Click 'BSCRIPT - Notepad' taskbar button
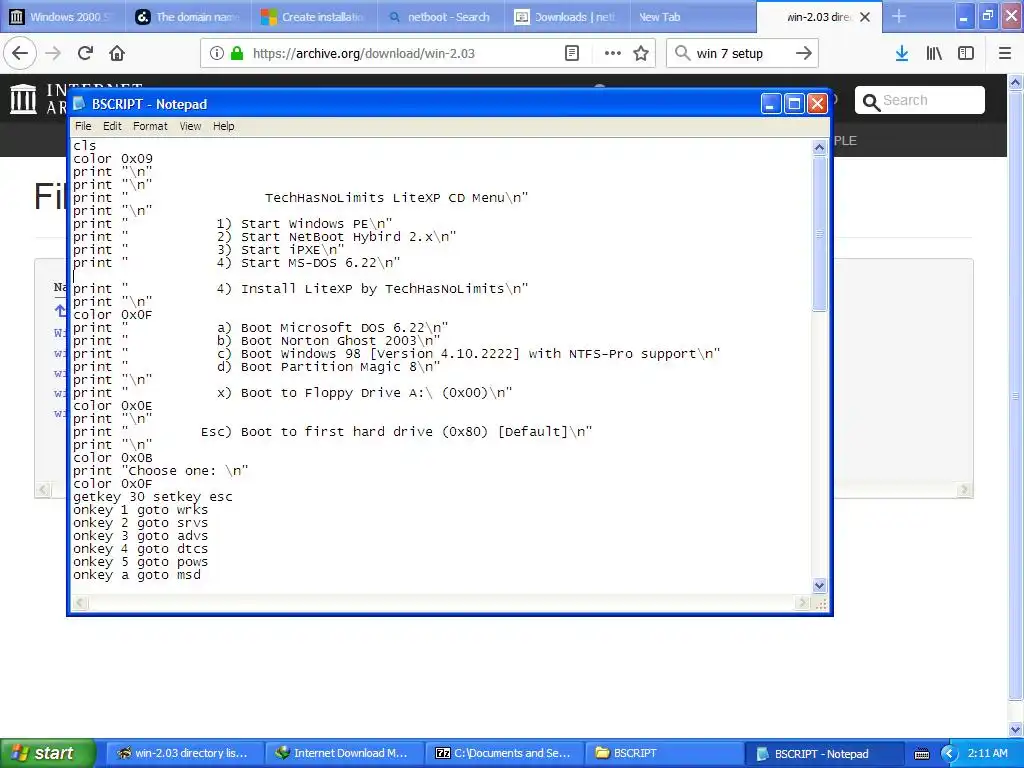The width and height of the screenshot is (1024, 768). click(x=824, y=754)
